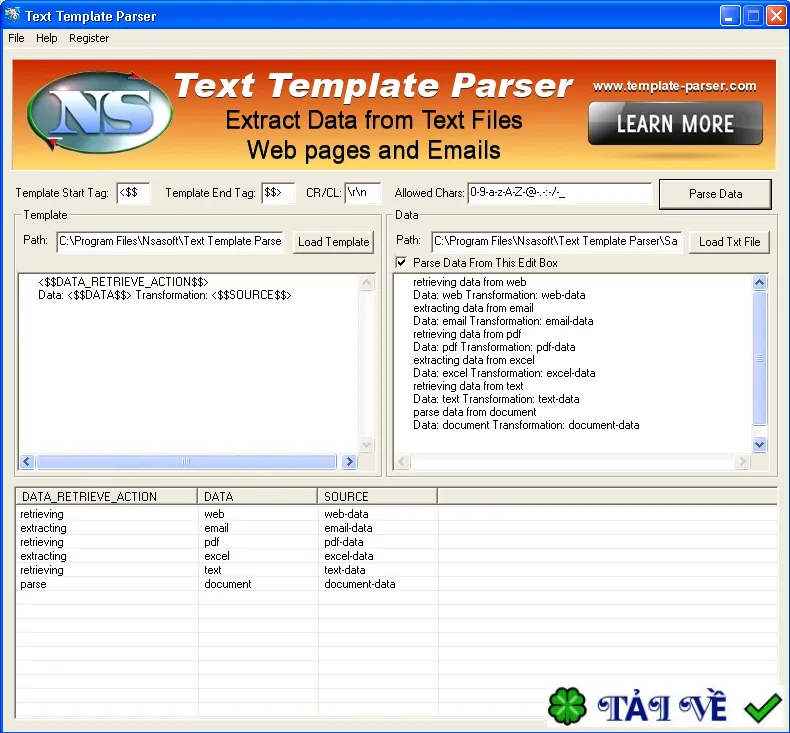Click the NS logo in banner
Viewport: 790px width, 733px height.
(100, 112)
